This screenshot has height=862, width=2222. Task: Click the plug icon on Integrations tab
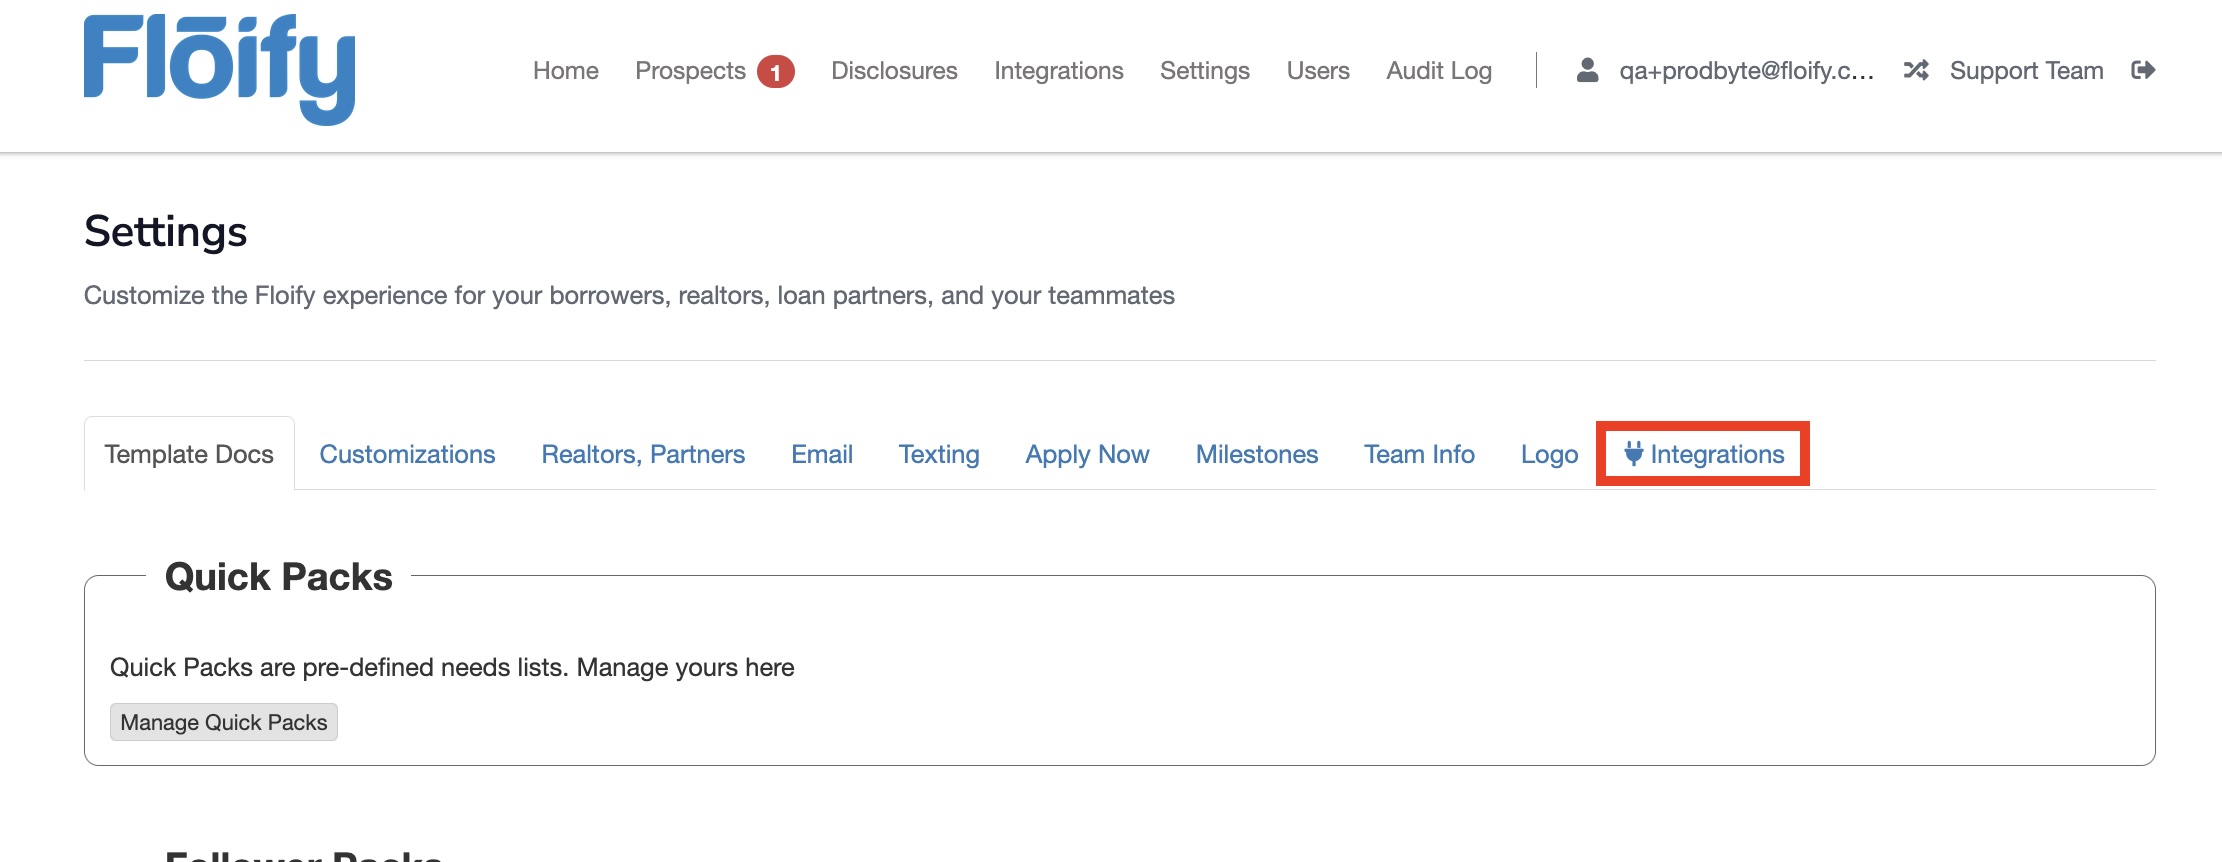[1633, 453]
